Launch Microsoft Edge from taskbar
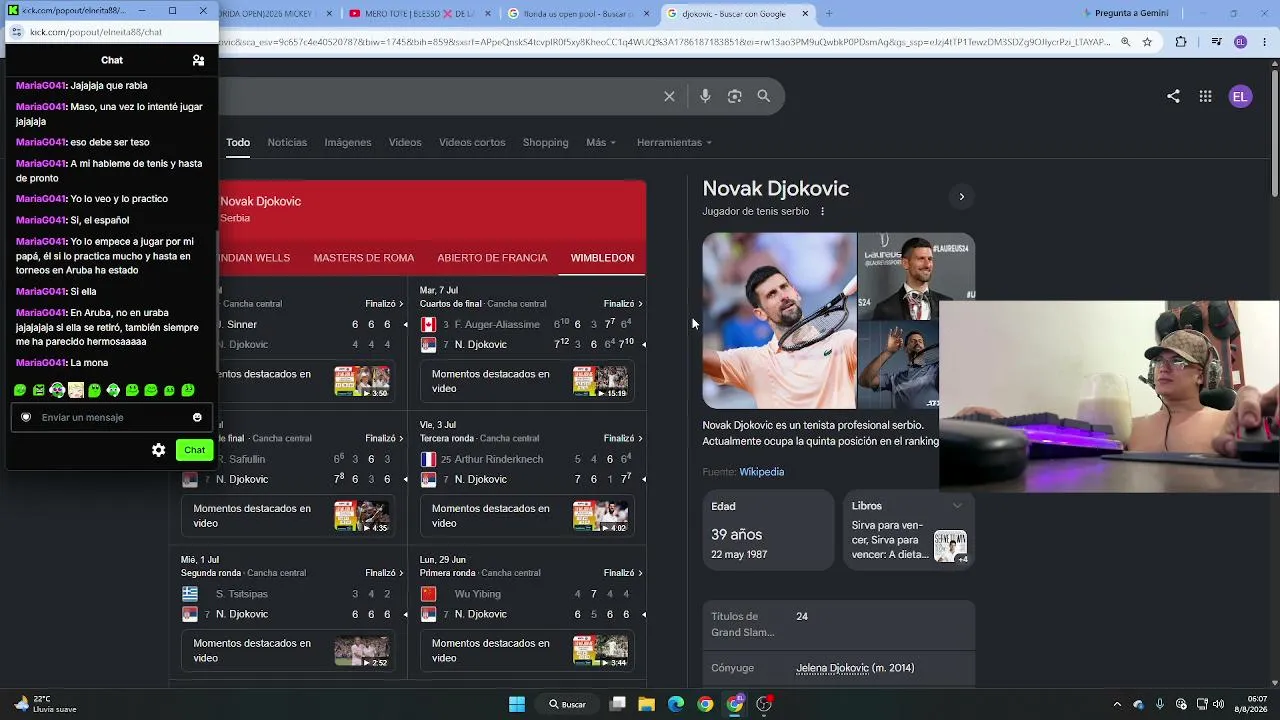The height and width of the screenshot is (720, 1280). 676,704
